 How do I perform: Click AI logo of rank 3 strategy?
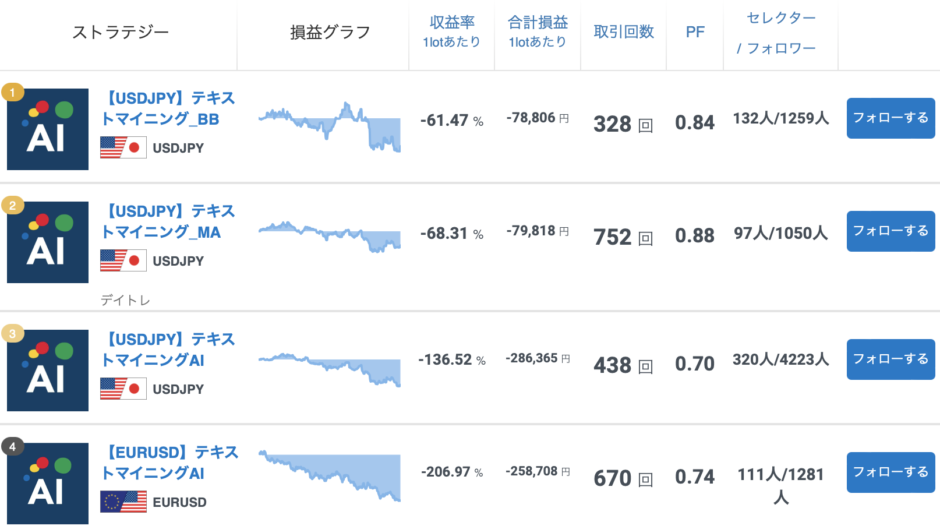pos(47,370)
